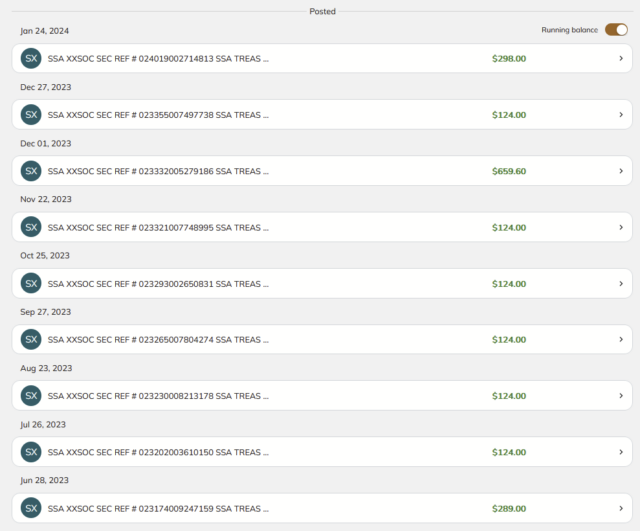Screen dimensions: 640x531
Task: Click the SX icon on Jan 24, 2024 transaction
Action: (x=31, y=59)
